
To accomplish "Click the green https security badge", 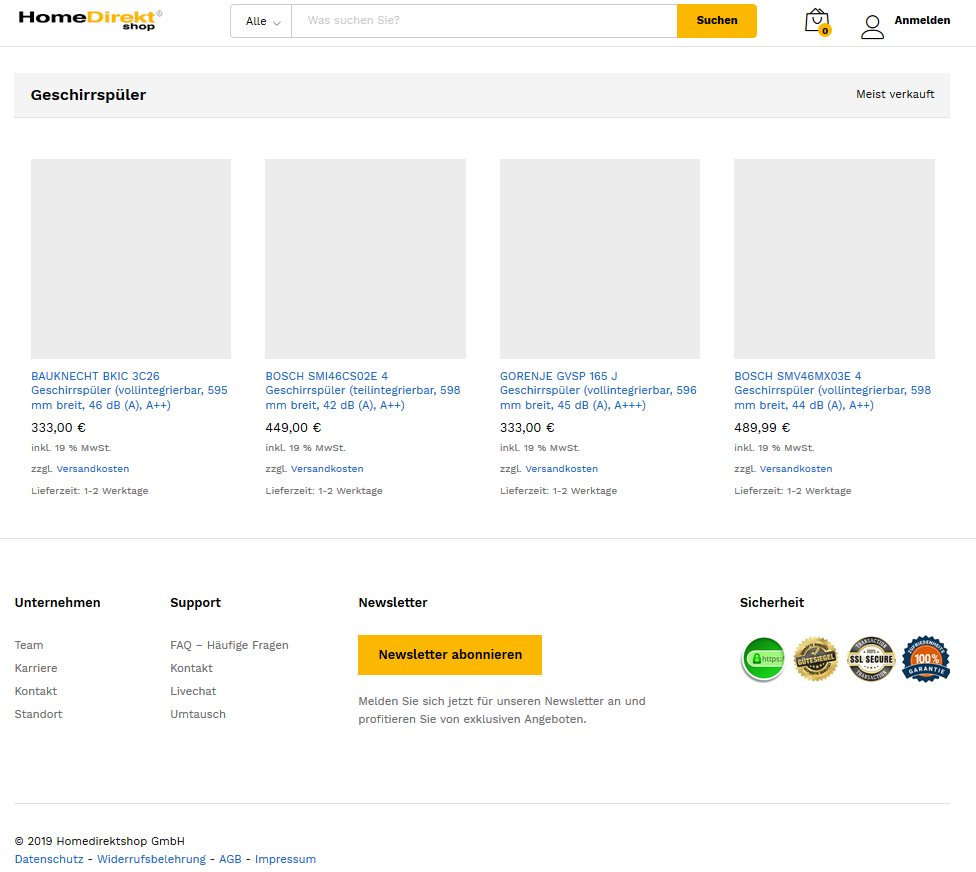I will point(763,659).
